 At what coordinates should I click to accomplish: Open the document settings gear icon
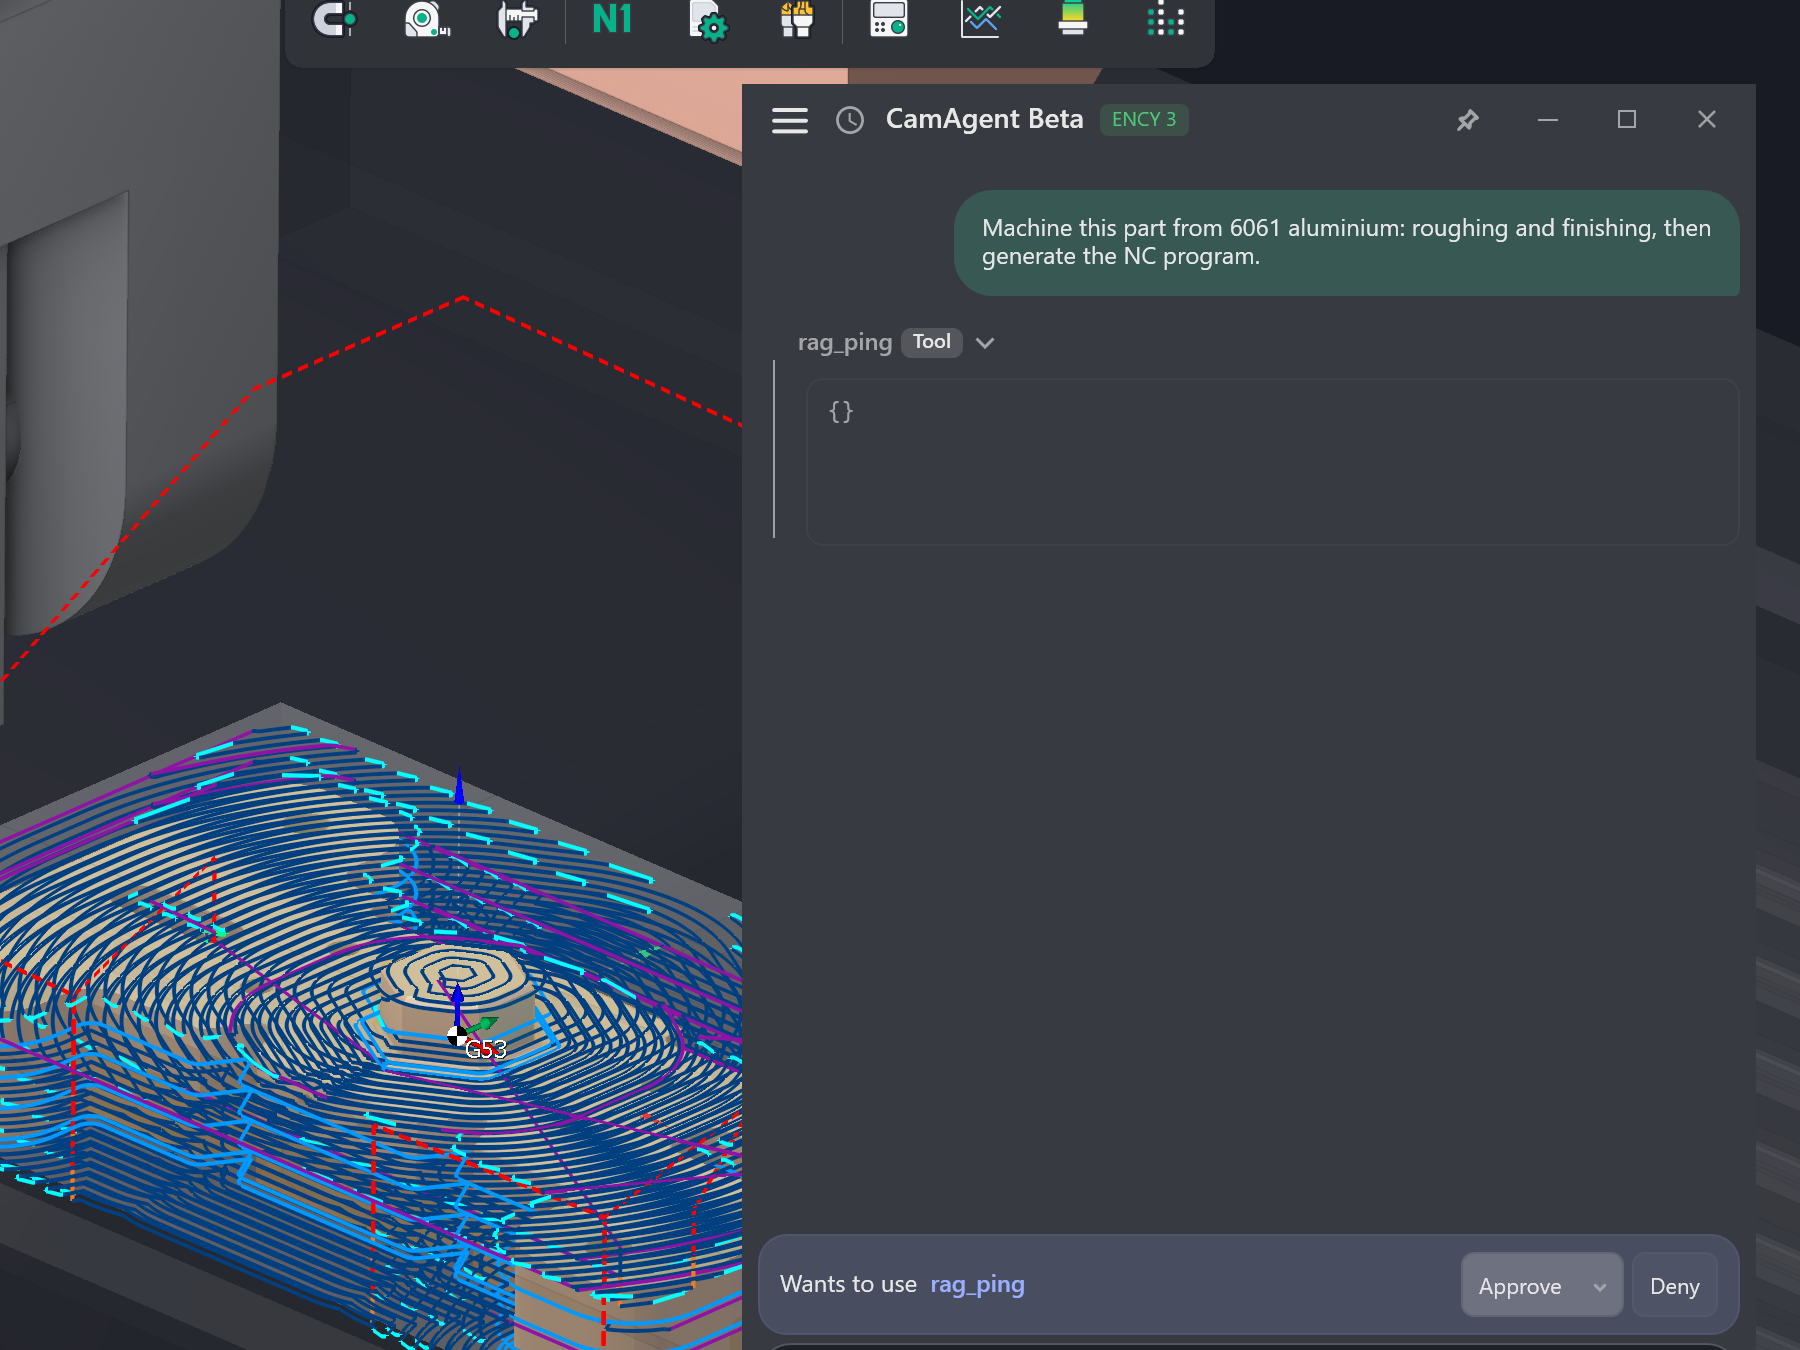tap(708, 20)
